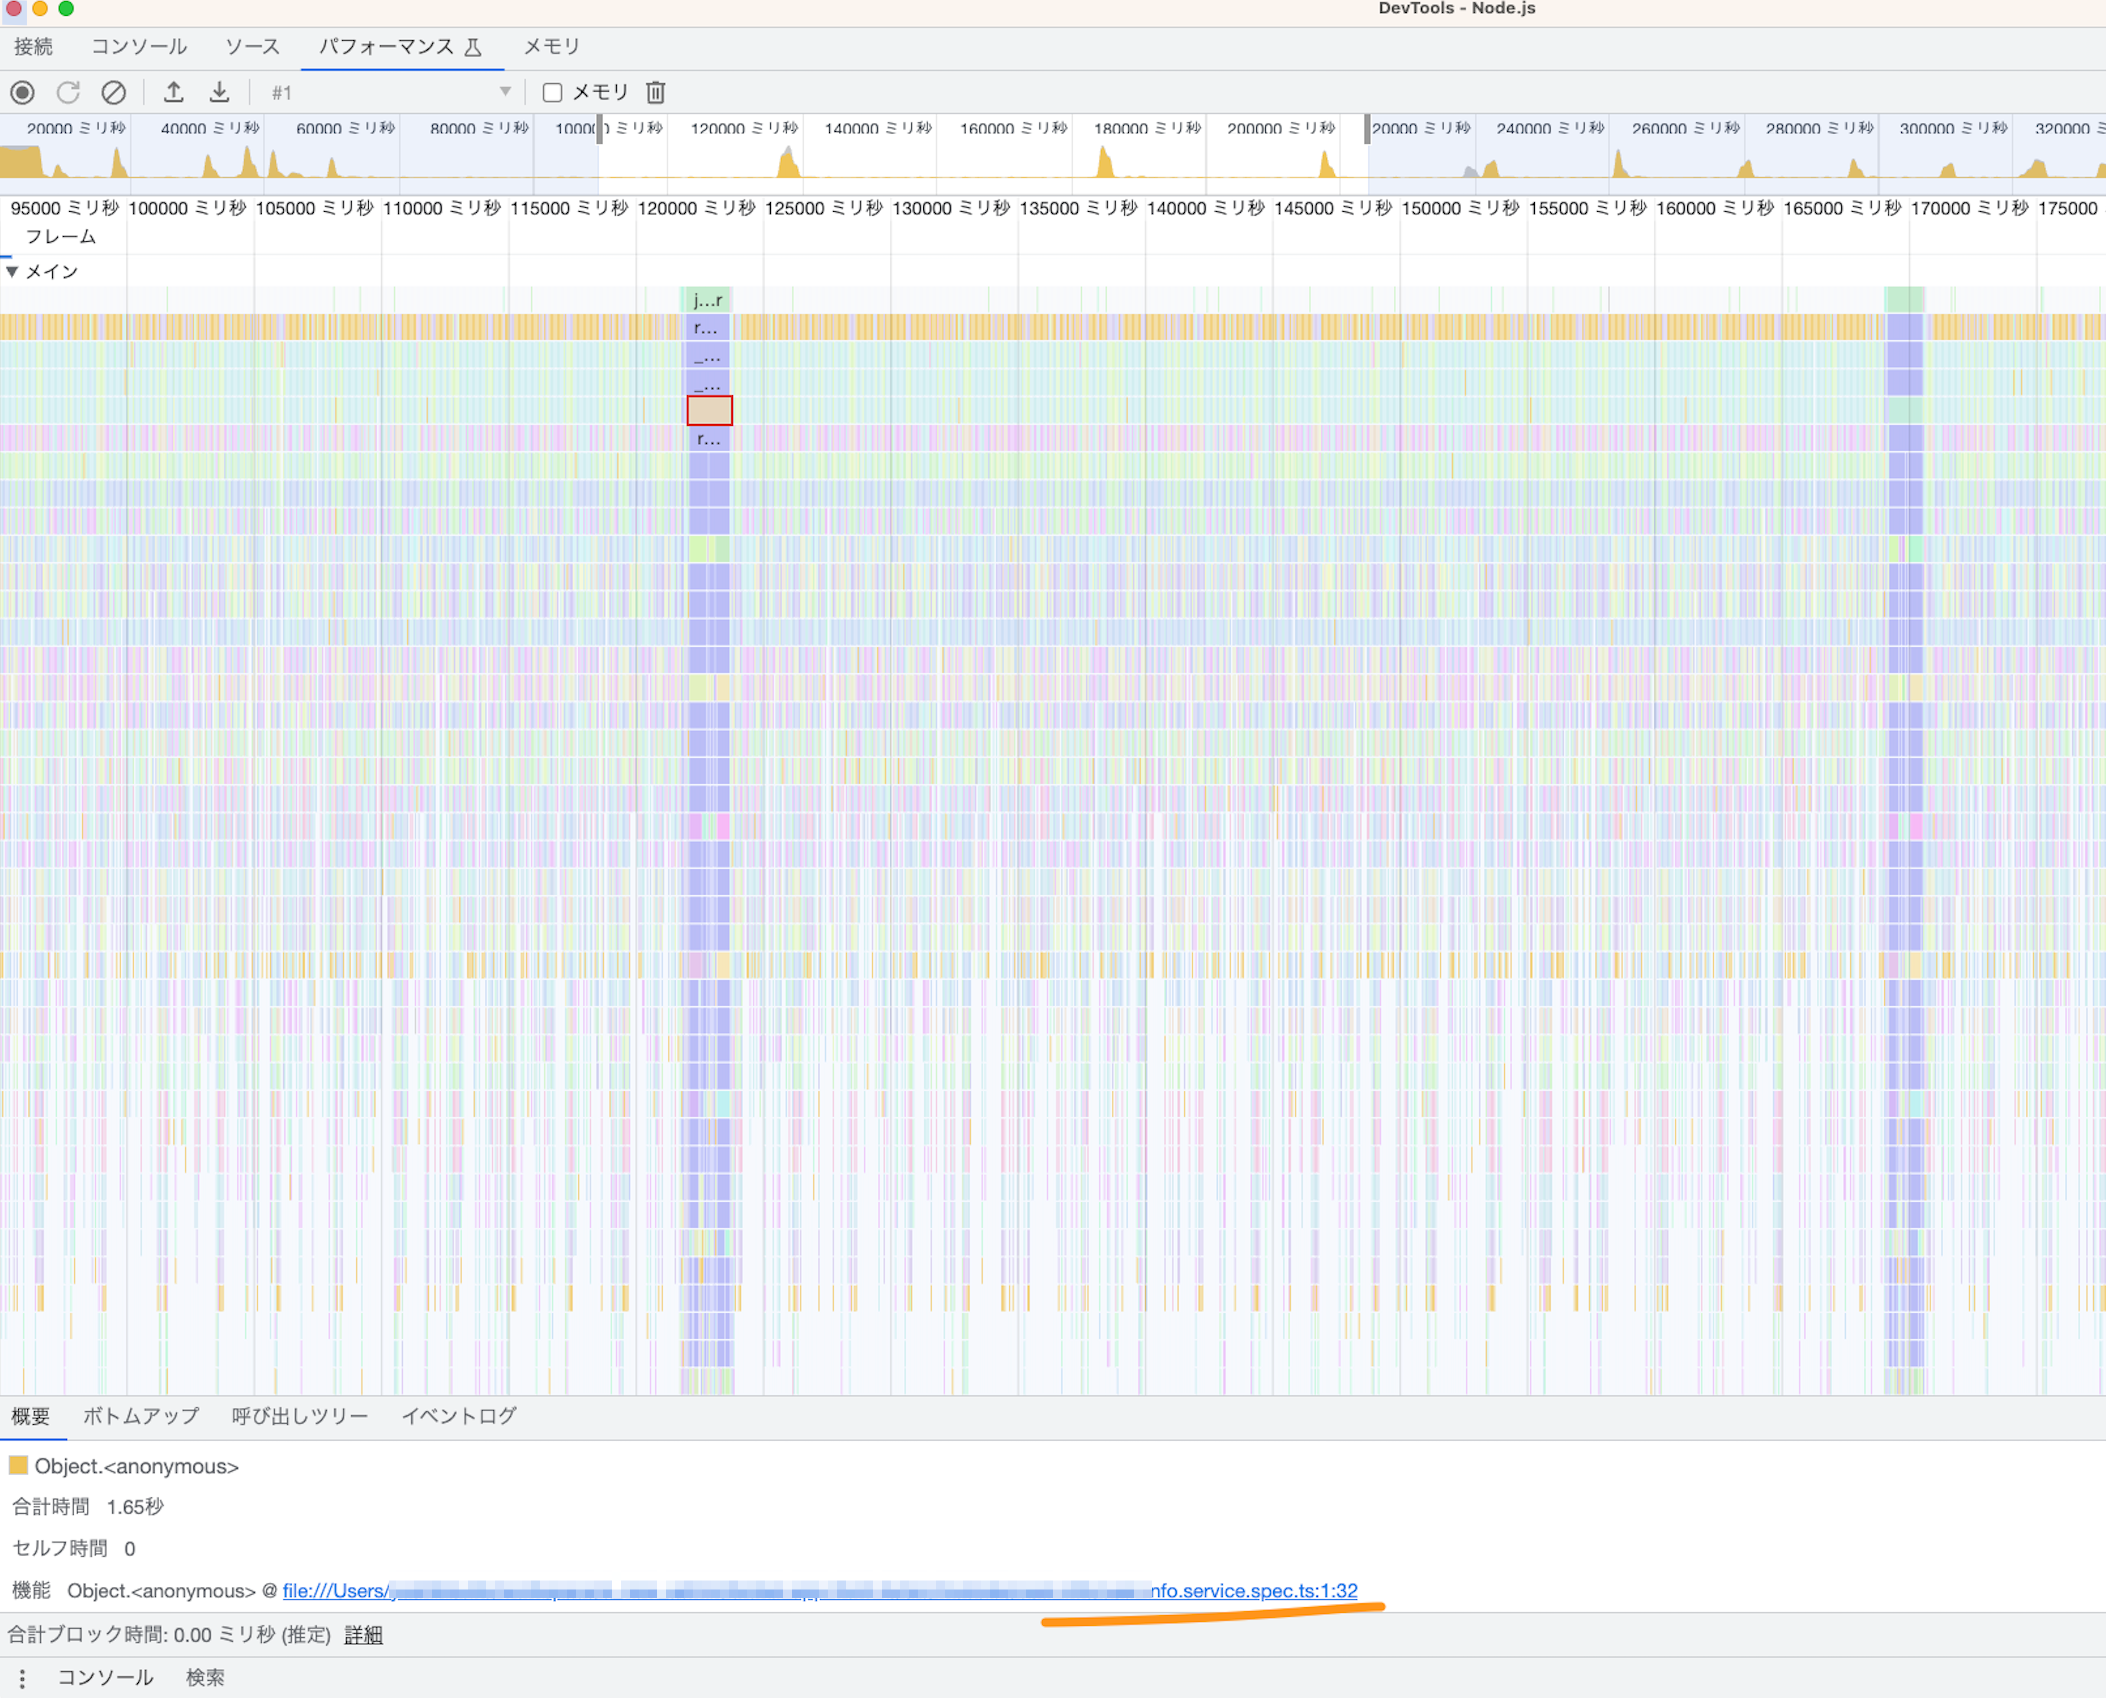This screenshot has height=1698, width=2106.
Task: Open the イベントログ tab
Action: pyautogui.click(x=459, y=1416)
